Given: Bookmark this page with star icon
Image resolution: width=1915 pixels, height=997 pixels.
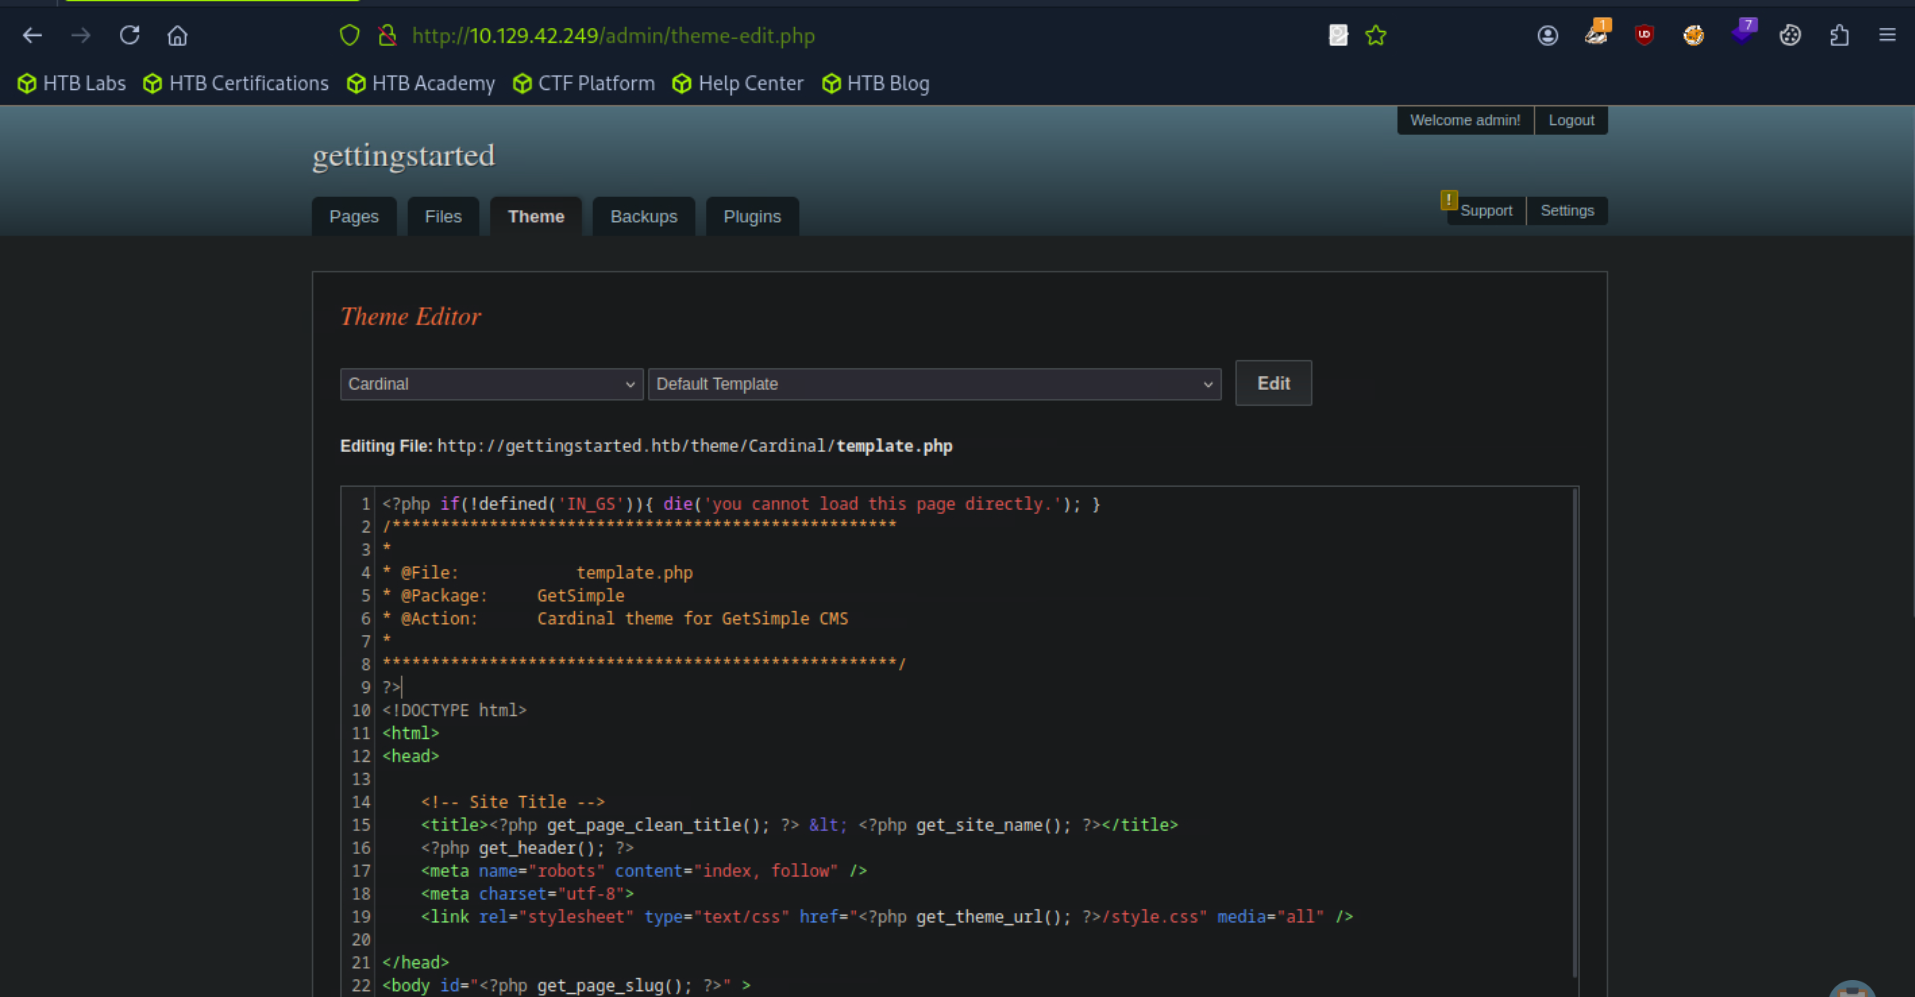Looking at the screenshot, I should [x=1376, y=36].
